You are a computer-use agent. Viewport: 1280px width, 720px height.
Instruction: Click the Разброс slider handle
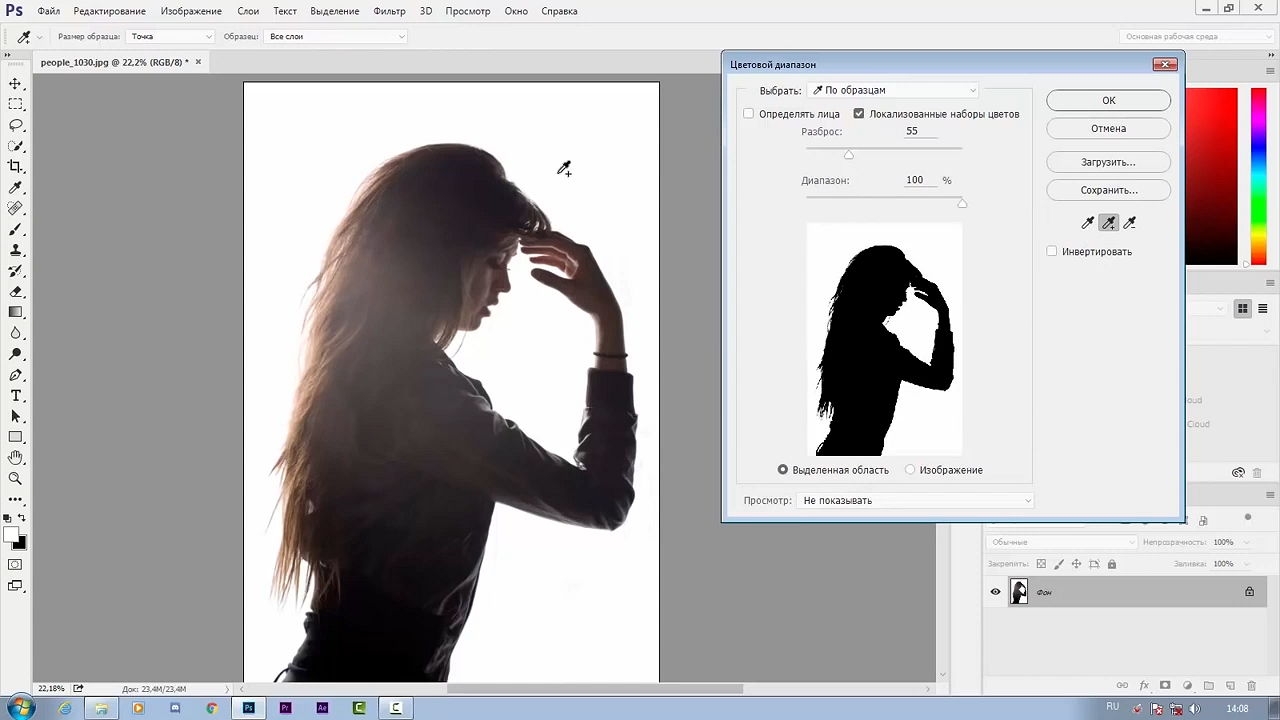[849, 154]
